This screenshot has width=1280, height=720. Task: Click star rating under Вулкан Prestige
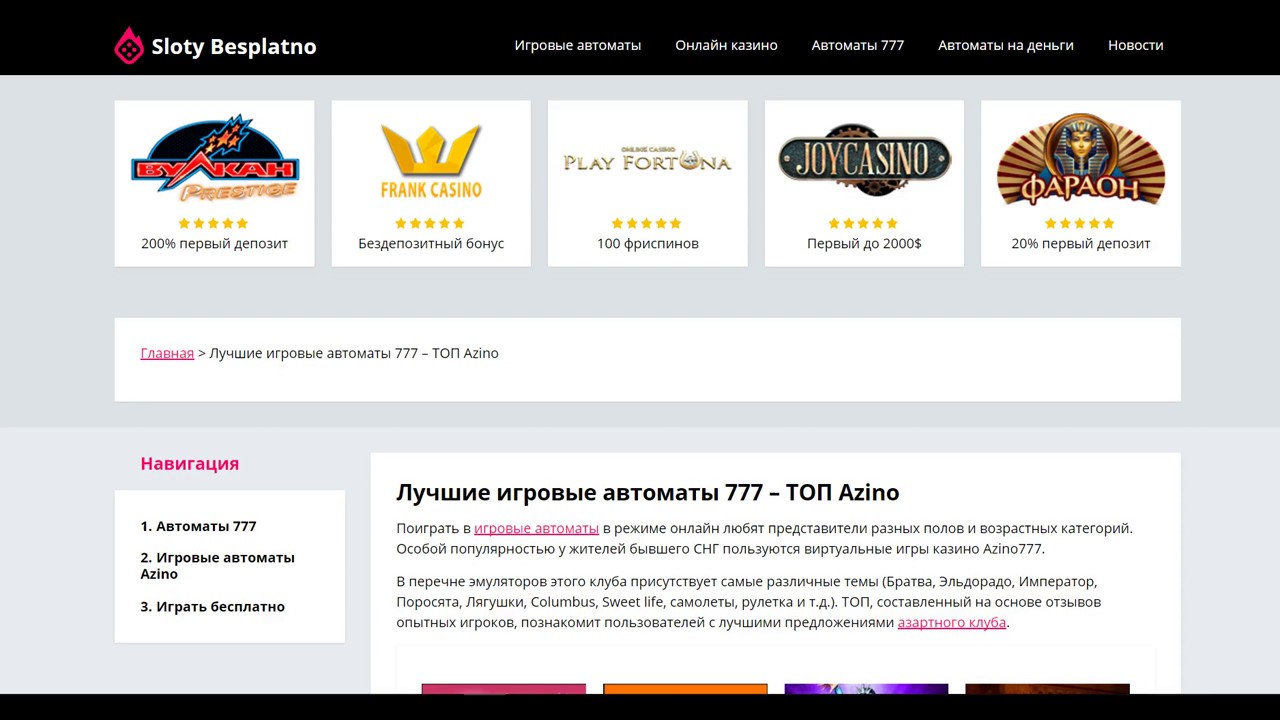pos(213,223)
